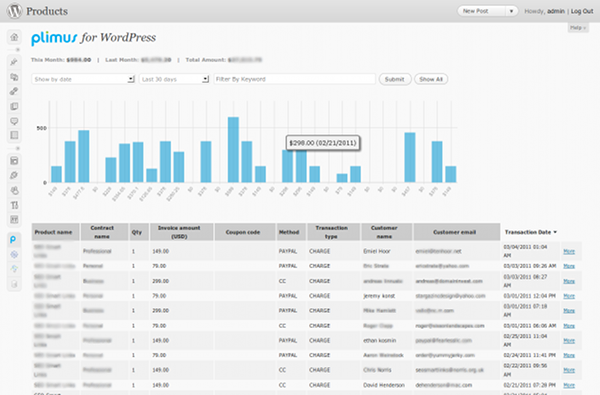Open More link for Emiel Hoor transaction
Screen dimensions: 600x395
coord(569,251)
